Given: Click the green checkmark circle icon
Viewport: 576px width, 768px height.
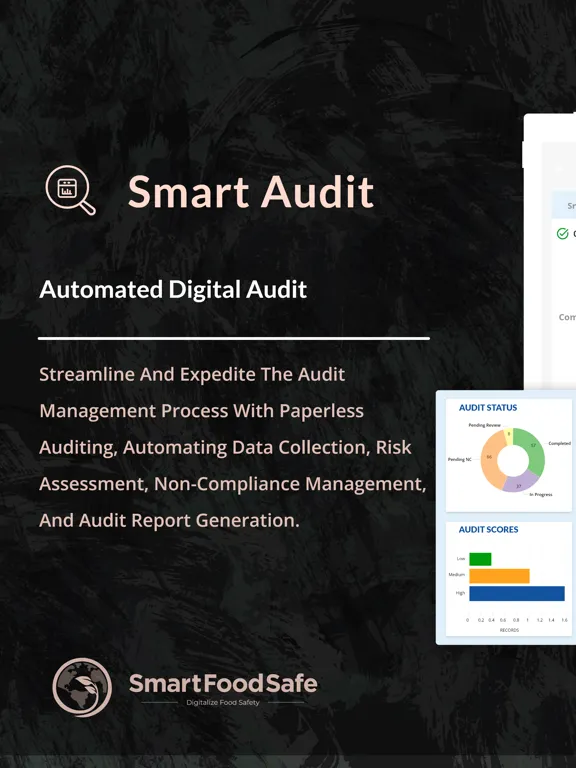Looking at the screenshot, I should (x=563, y=234).
